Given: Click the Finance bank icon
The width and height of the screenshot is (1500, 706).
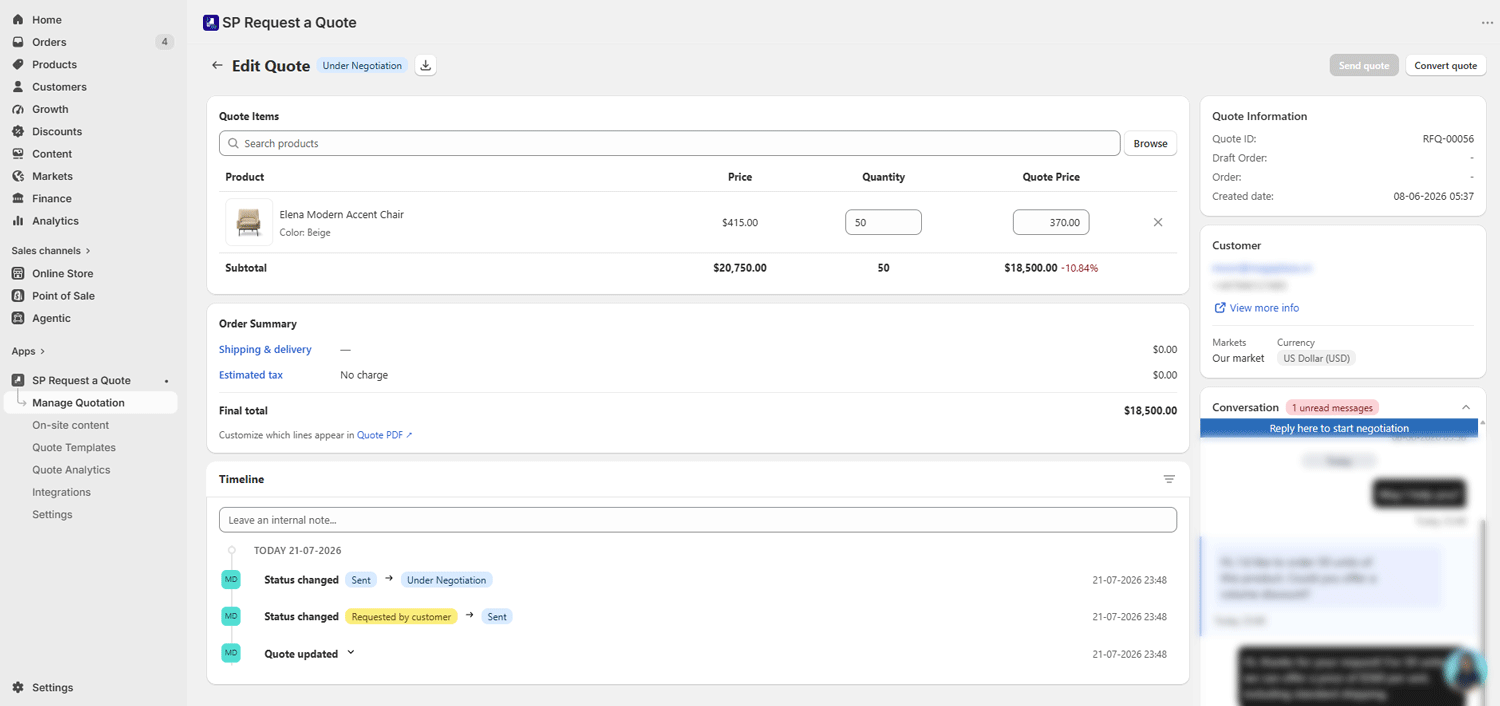Looking at the screenshot, I should (x=18, y=198).
